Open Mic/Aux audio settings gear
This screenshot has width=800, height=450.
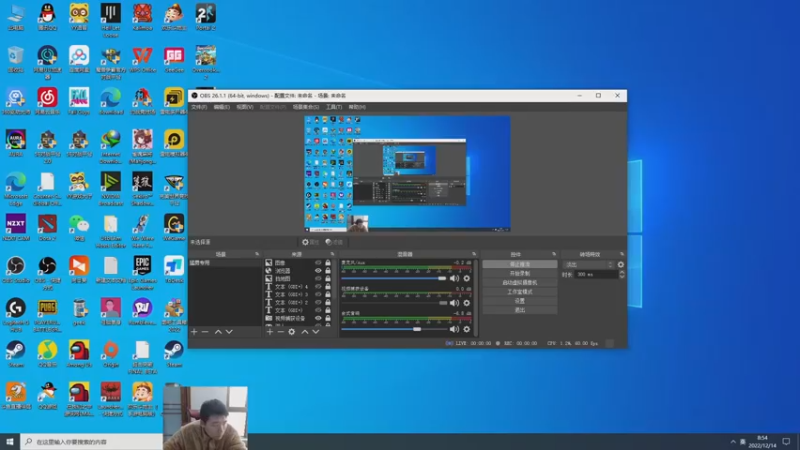(466, 278)
